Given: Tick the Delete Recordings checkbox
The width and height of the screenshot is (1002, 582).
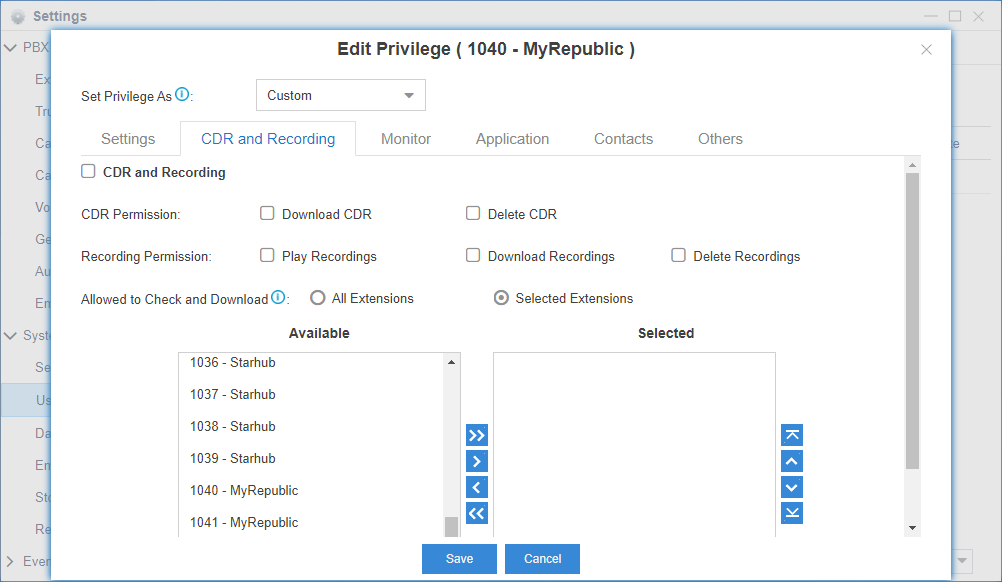Looking at the screenshot, I should point(679,255).
